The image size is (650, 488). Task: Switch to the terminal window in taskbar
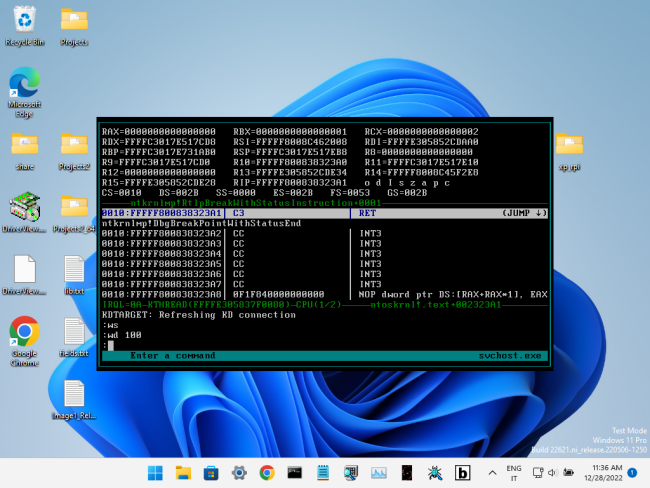(x=295, y=472)
